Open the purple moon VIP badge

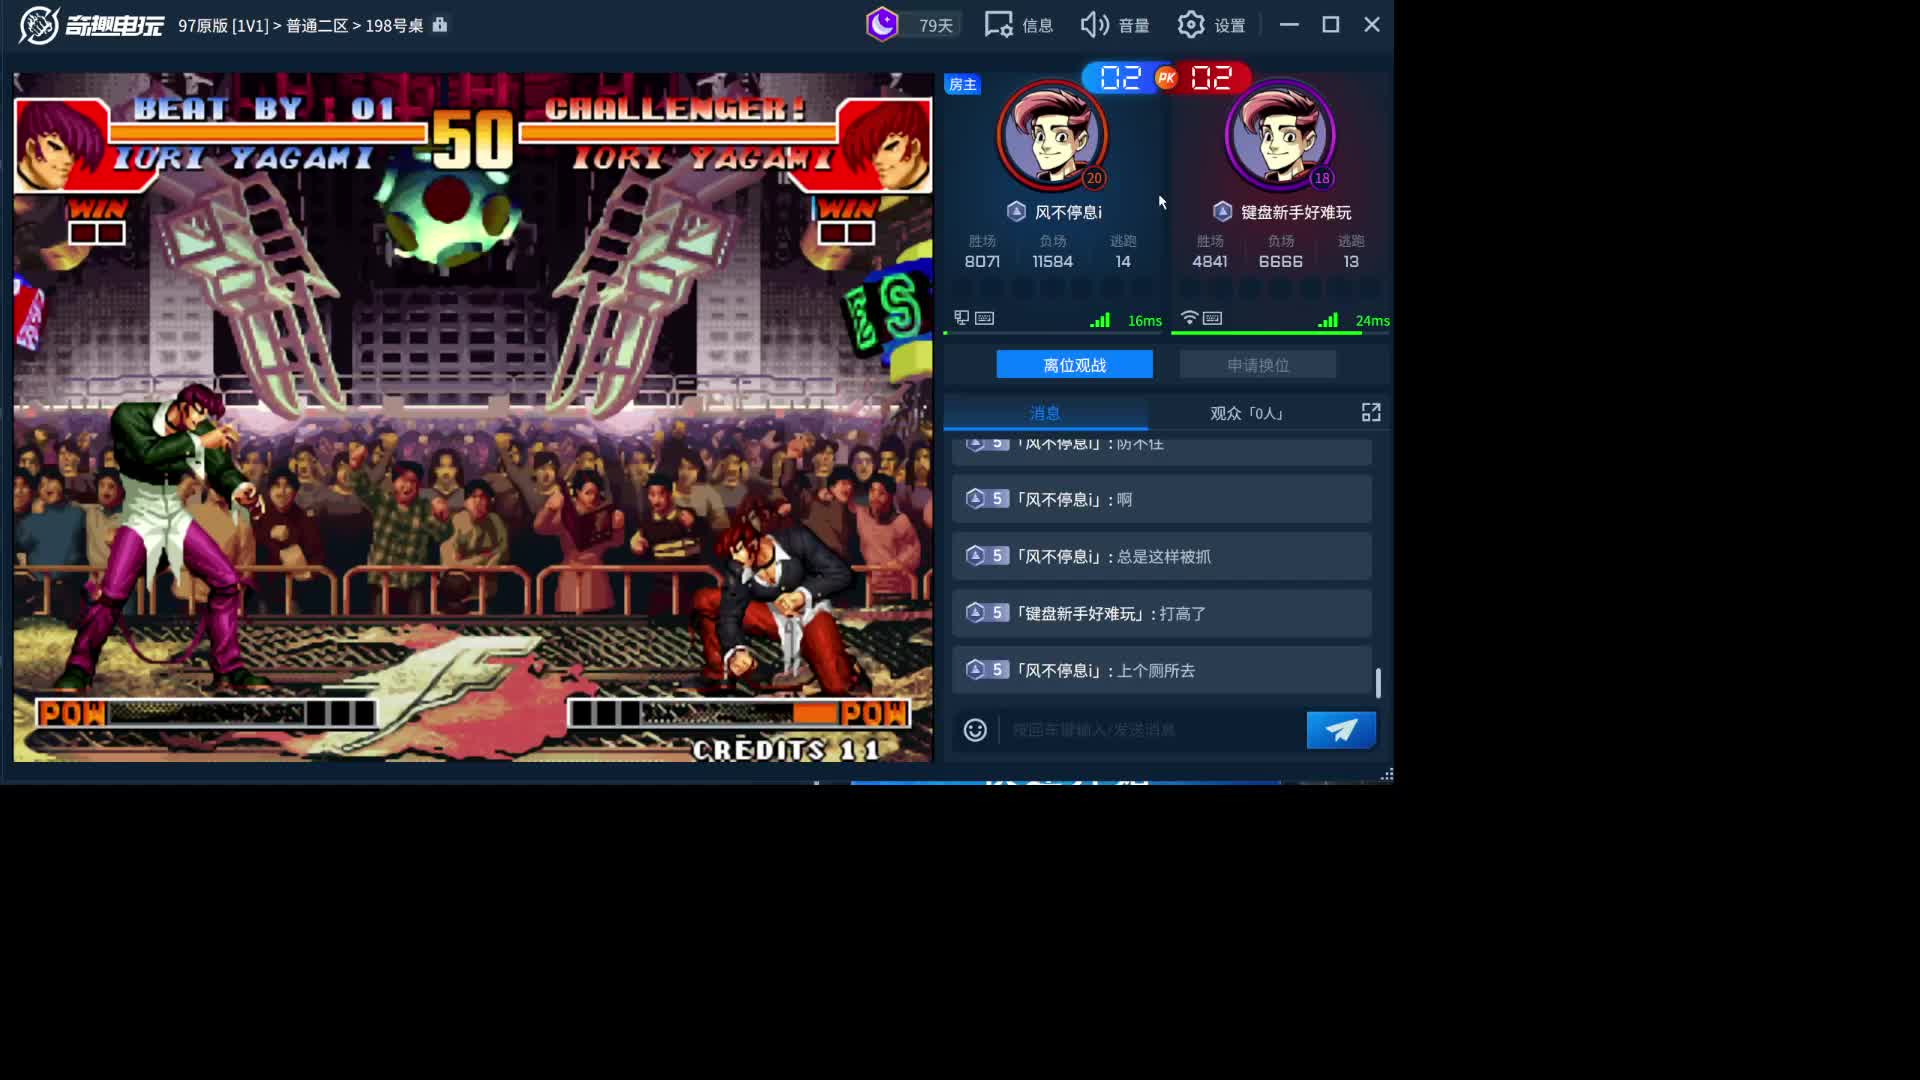(x=882, y=25)
